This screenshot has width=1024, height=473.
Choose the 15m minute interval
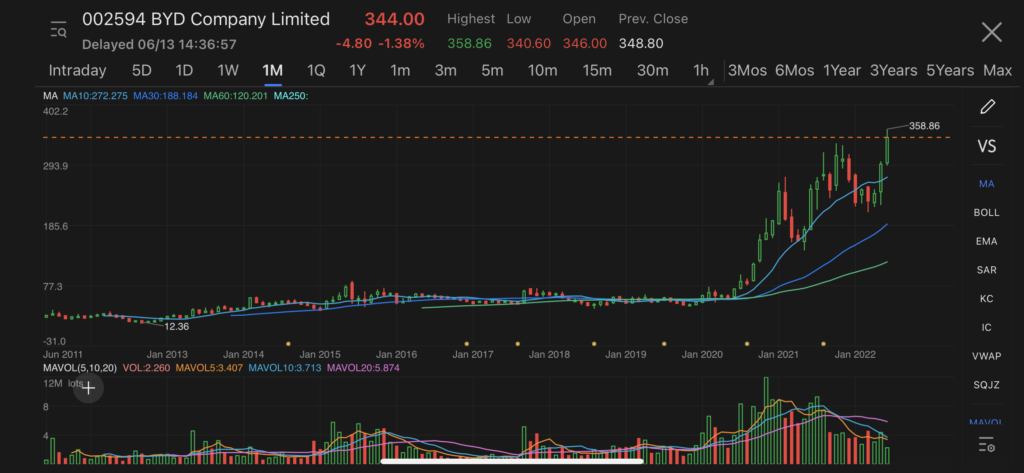tap(597, 71)
